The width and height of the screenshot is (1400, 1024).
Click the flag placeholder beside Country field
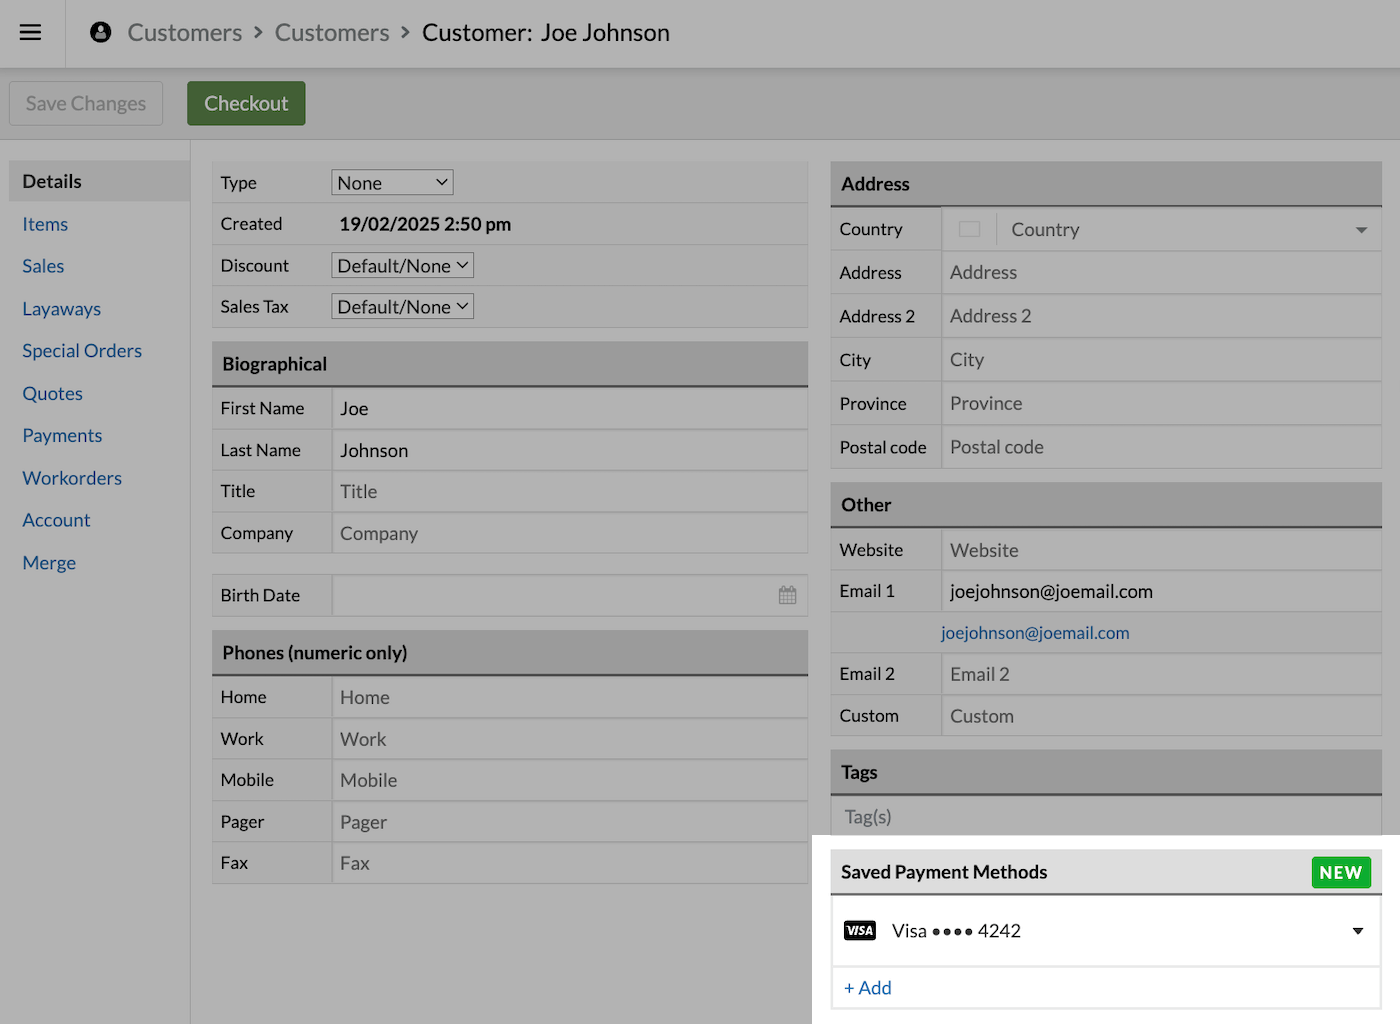point(968,229)
